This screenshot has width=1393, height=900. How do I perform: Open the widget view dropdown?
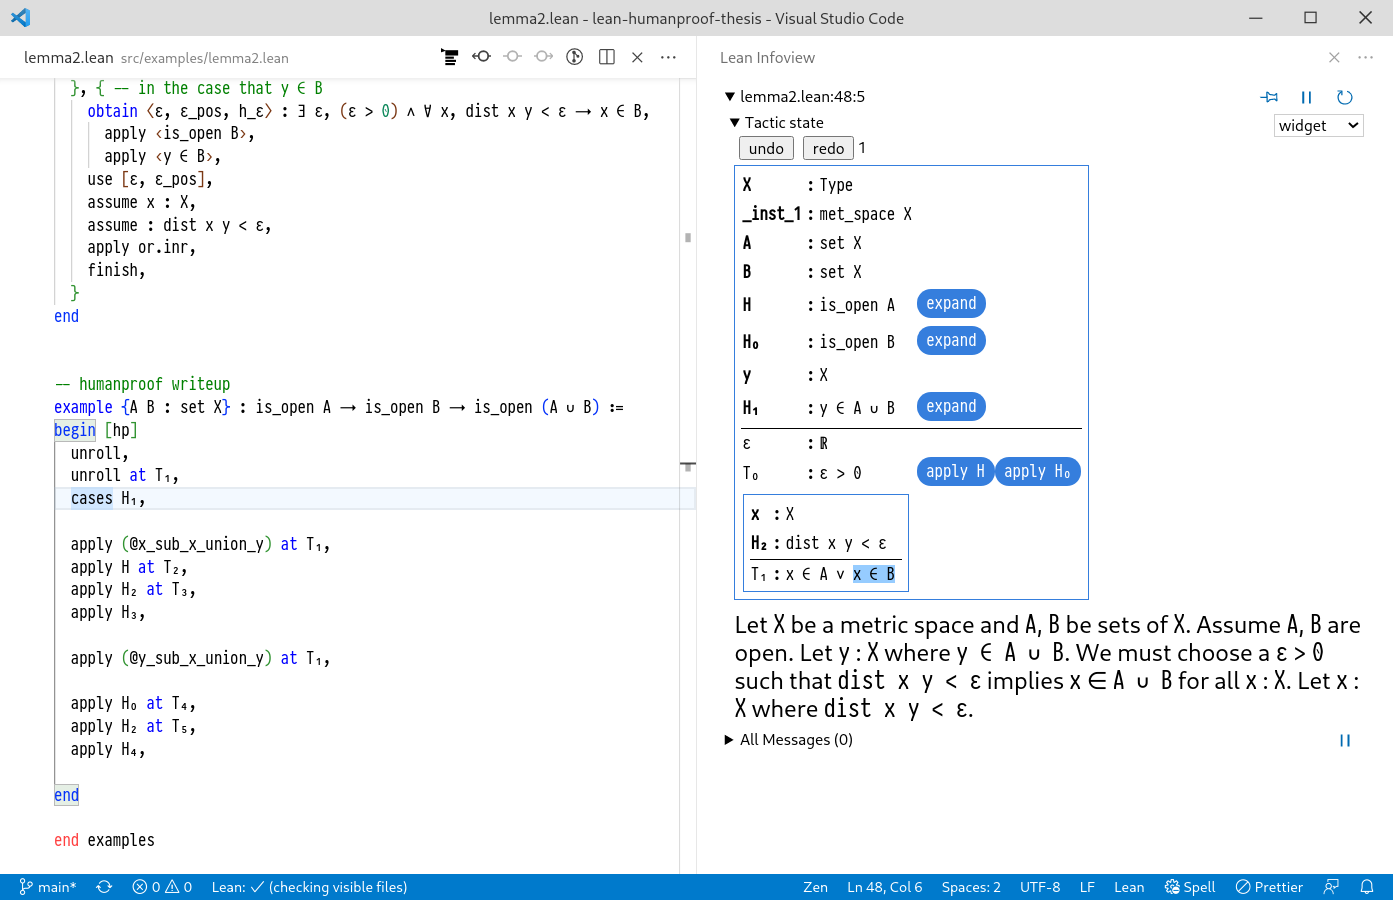click(1318, 126)
